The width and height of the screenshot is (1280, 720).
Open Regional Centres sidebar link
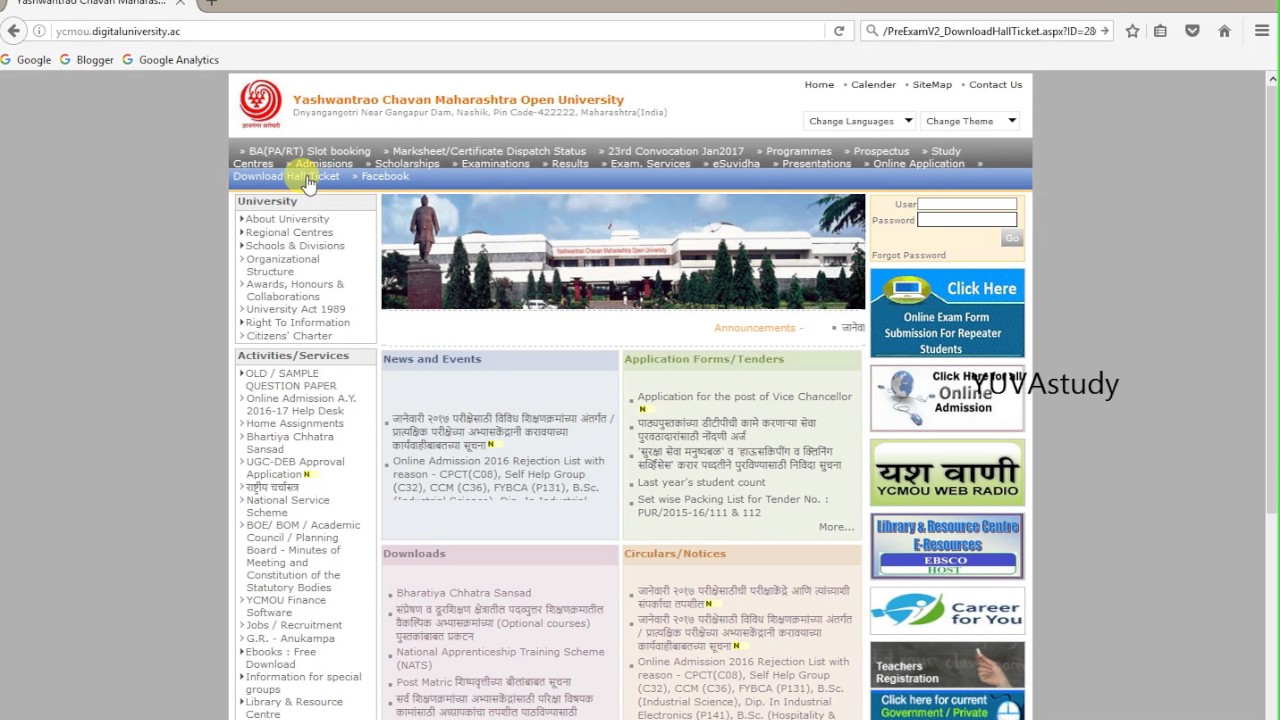pos(289,232)
